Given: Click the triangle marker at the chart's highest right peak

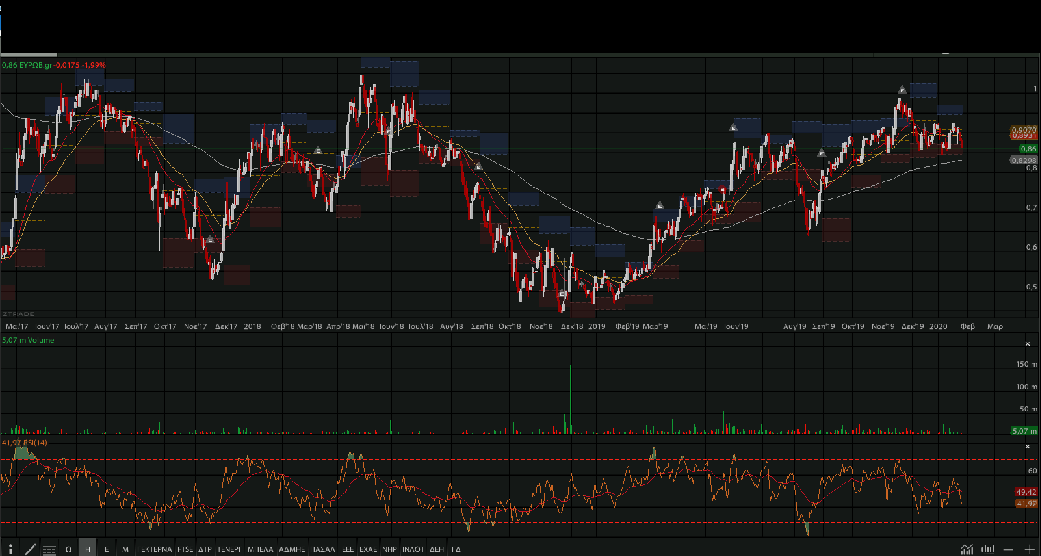Looking at the screenshot, I should (x=902, y=91).
